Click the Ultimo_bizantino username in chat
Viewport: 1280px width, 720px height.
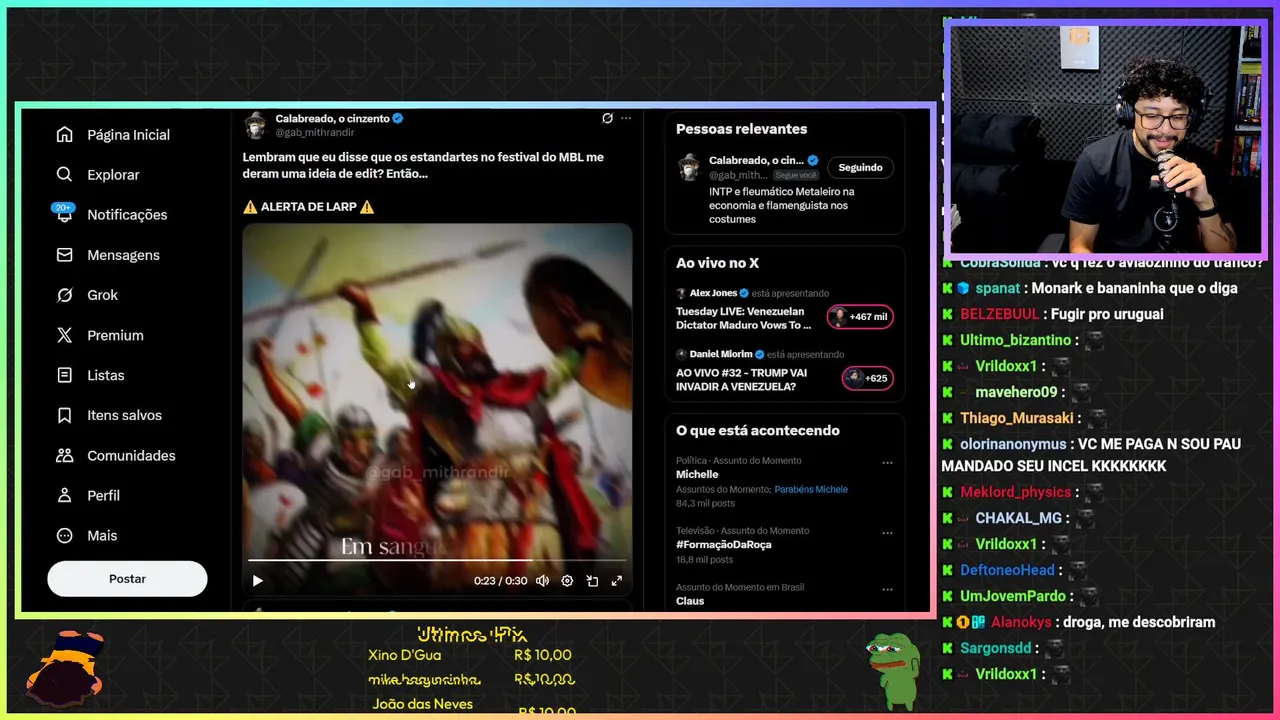click(1016, 340)
